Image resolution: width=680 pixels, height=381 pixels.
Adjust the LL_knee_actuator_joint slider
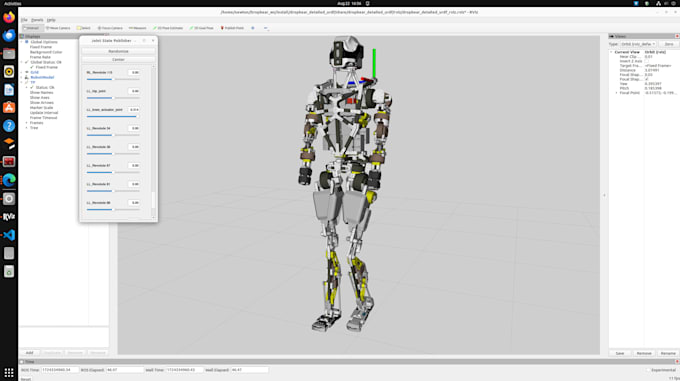click(113, 117)
